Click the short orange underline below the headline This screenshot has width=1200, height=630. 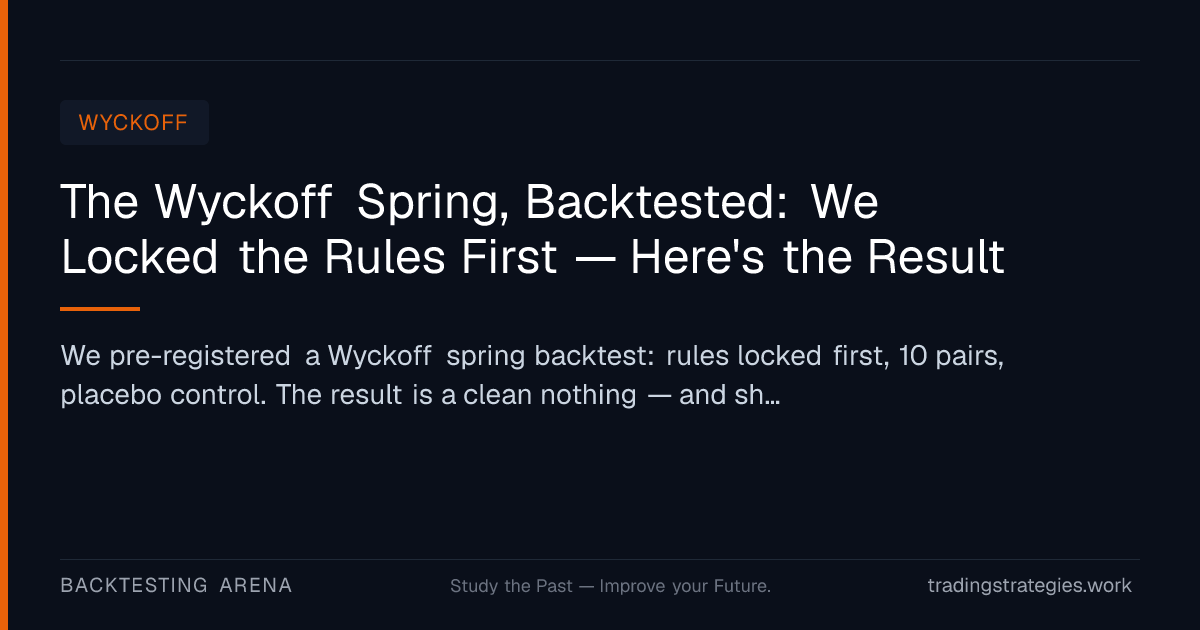click(100, 309)
